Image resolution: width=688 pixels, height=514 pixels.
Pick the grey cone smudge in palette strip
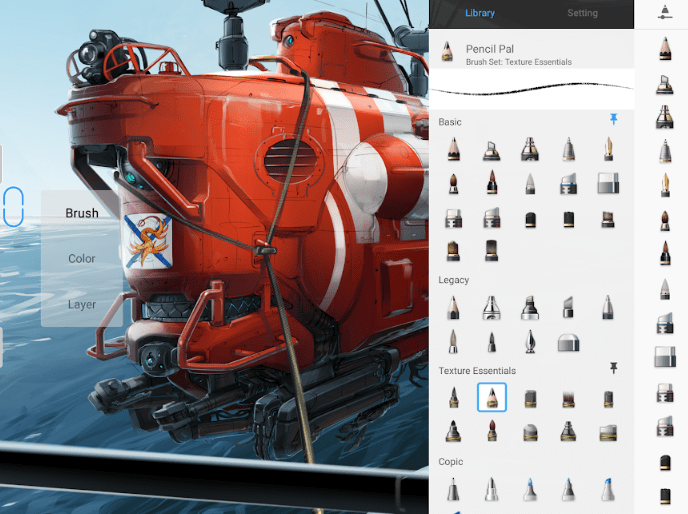pos(665,289)
